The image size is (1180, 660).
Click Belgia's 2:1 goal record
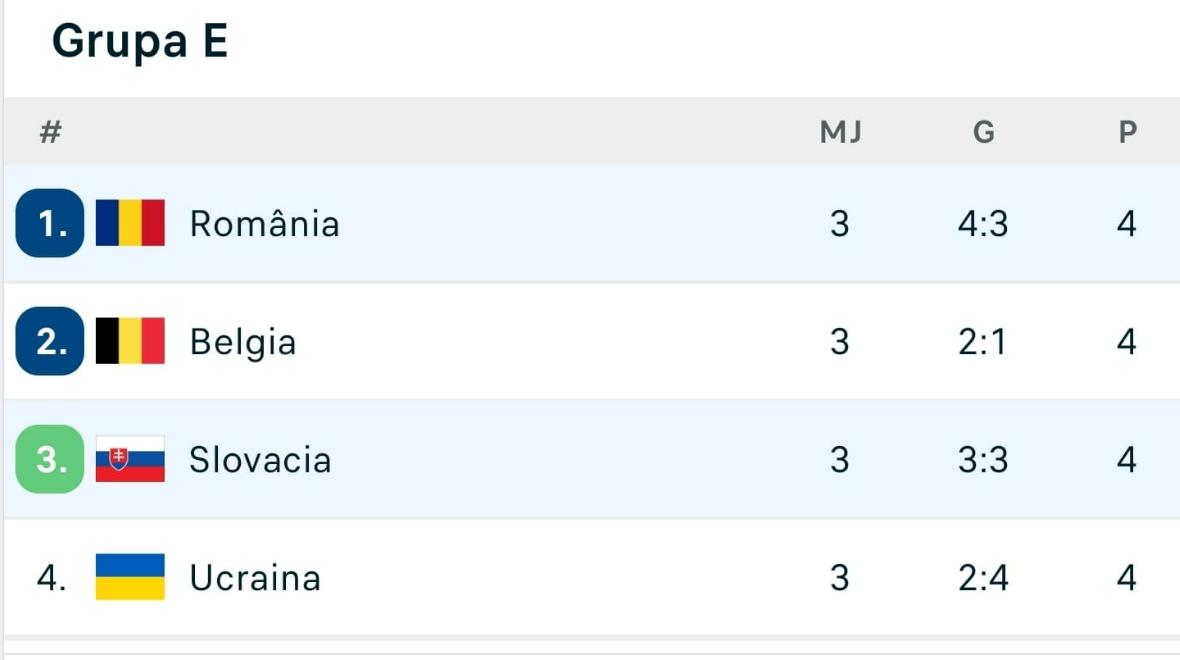(x=983, y=342)
